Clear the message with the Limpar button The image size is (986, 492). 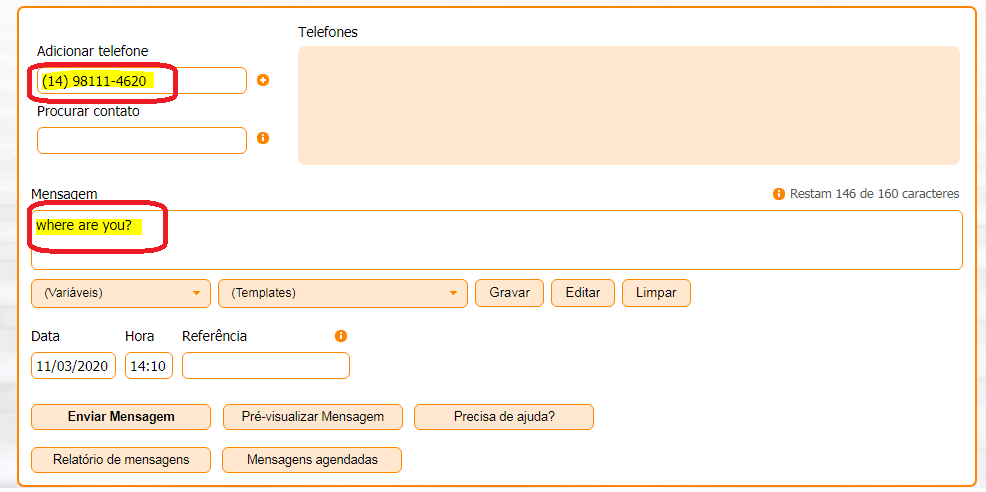(x=656, y=293)
